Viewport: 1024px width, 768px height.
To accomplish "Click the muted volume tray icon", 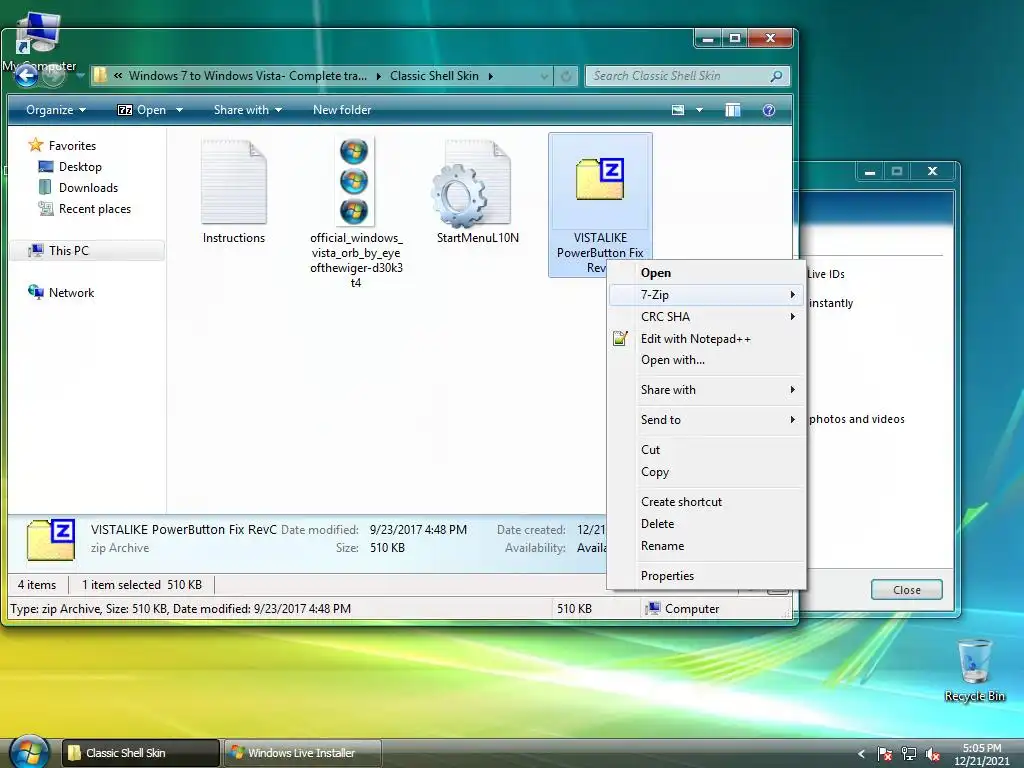I will pos(933,754).
